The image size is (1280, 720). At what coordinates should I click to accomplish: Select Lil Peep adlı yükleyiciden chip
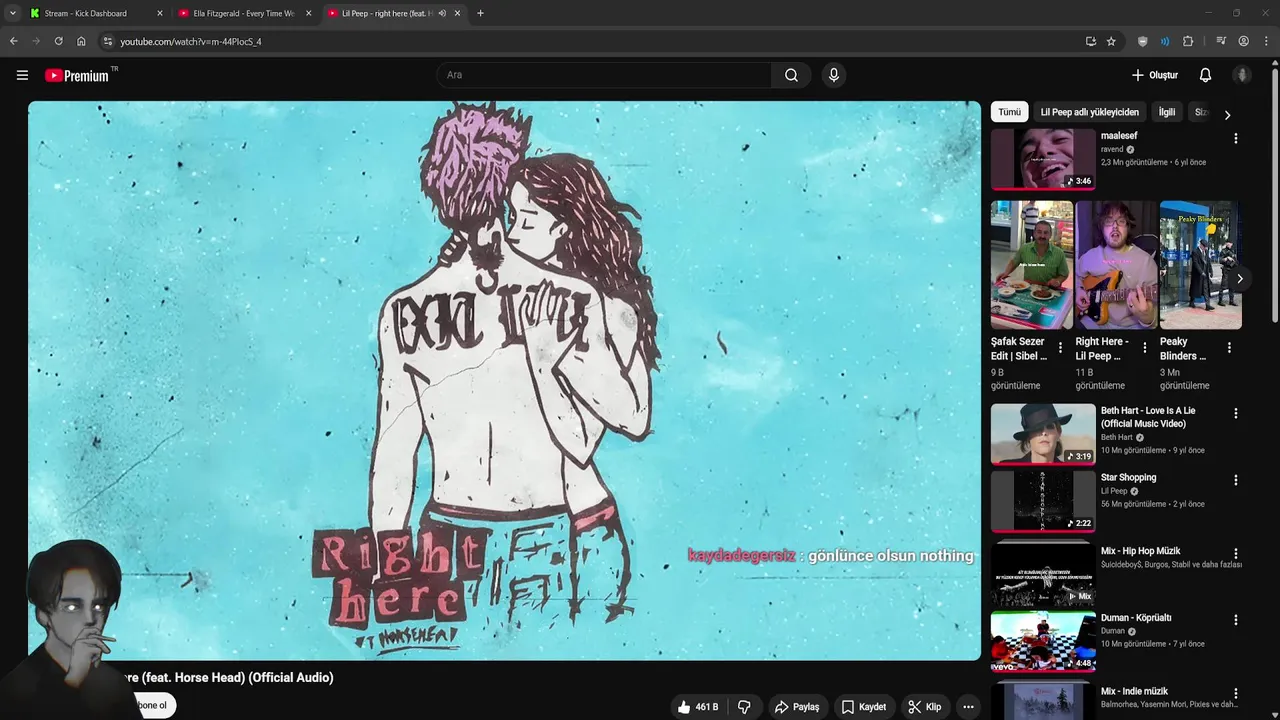pos(1089,112)
